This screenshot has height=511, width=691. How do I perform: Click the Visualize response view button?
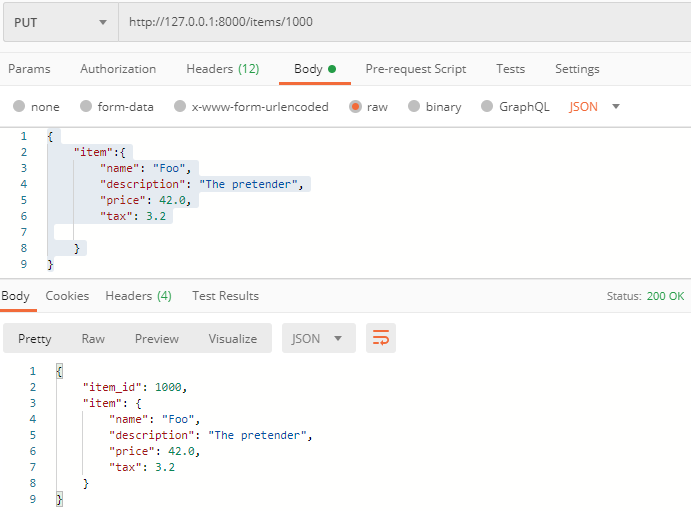(232, 339)
